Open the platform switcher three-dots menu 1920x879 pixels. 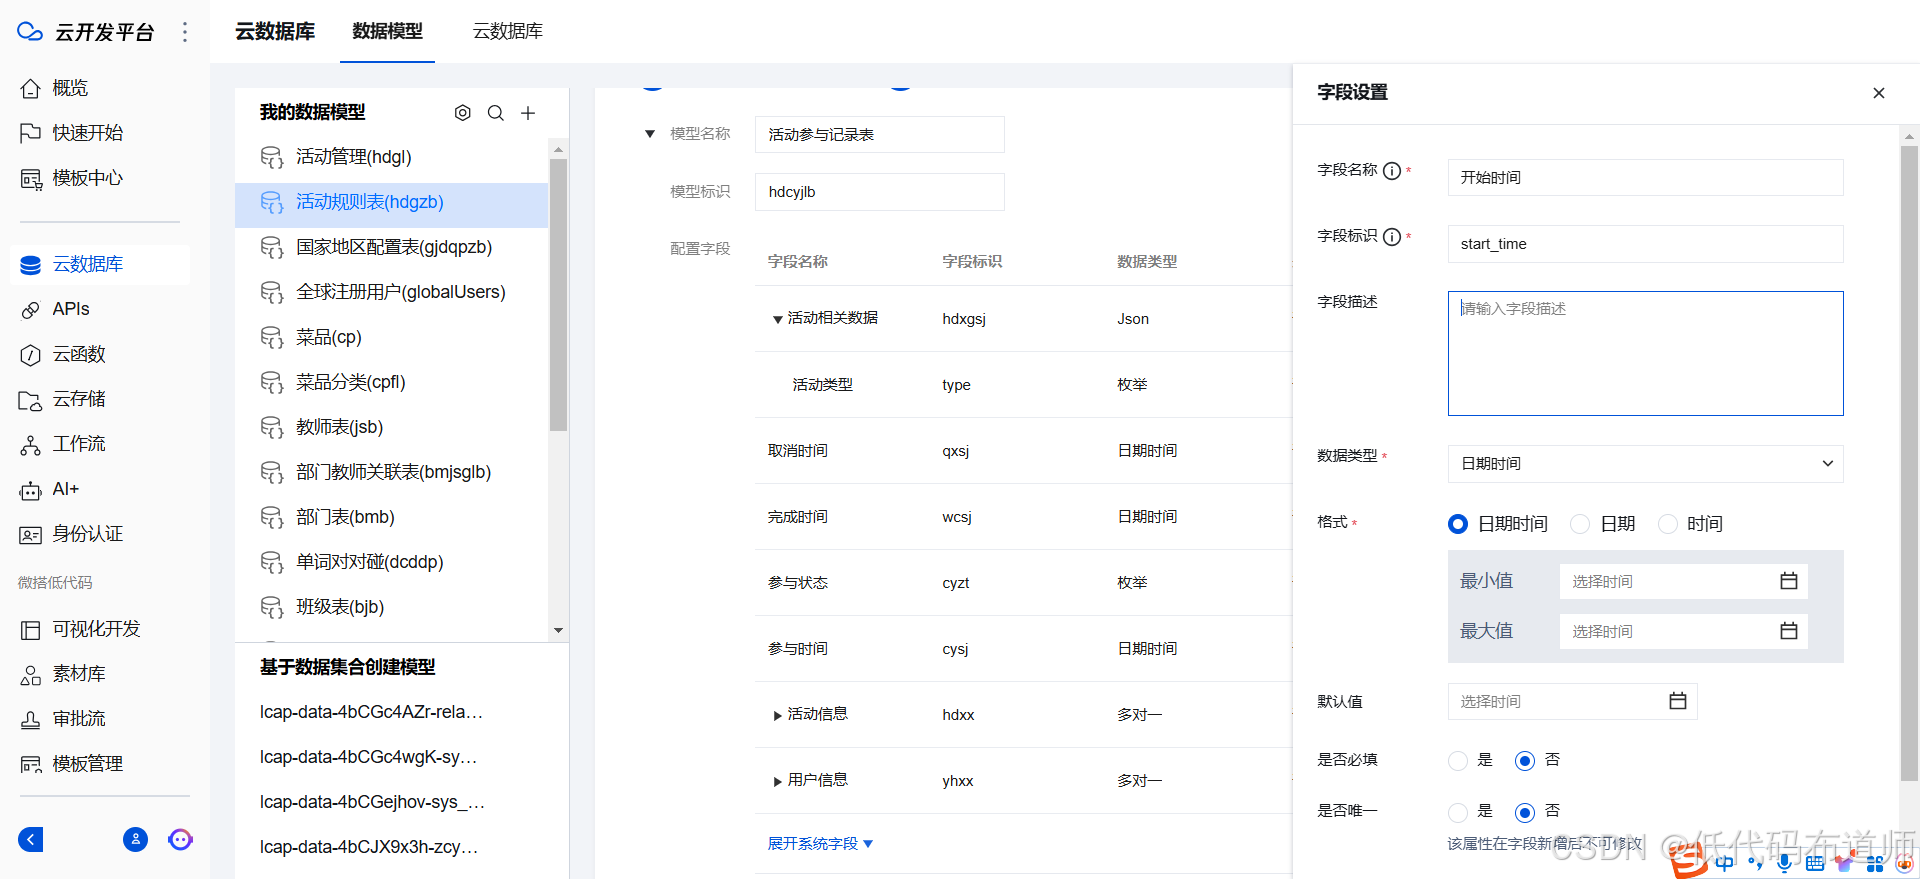[184, 32]
